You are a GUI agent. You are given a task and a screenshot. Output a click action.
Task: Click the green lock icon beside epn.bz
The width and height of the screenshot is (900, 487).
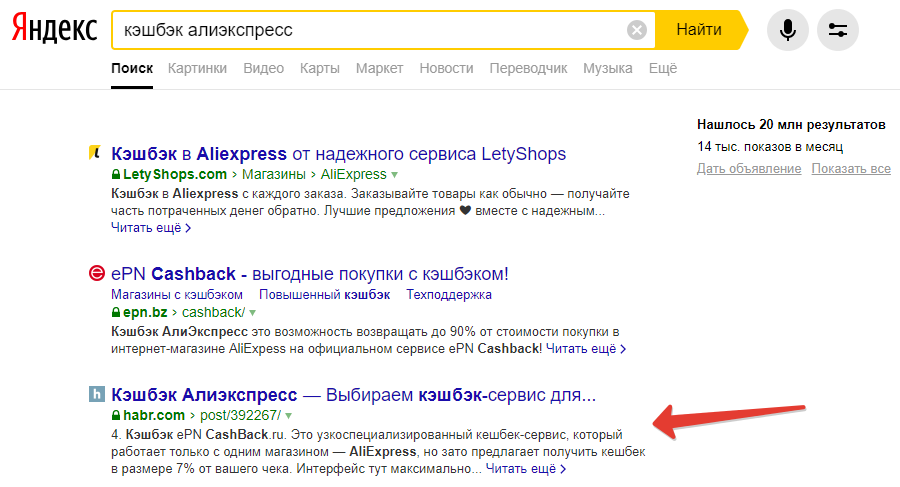pyautogui.click(x=116, y=313)
